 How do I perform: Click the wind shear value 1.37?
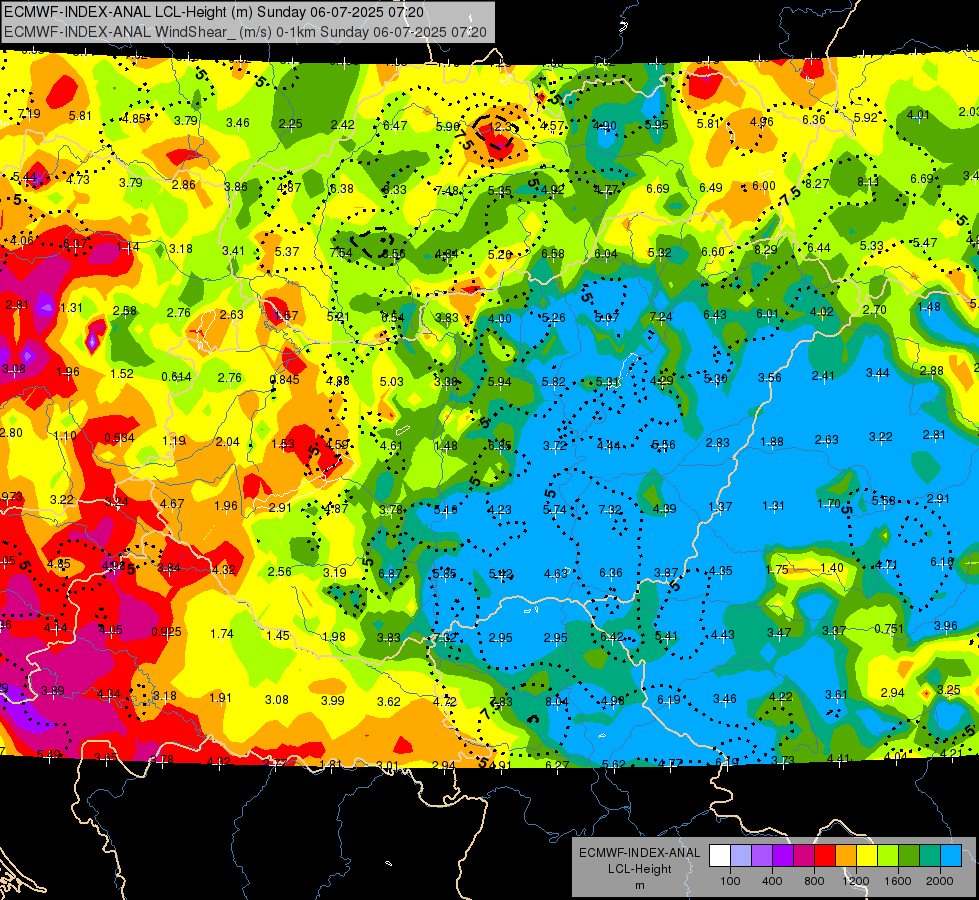[720, 507]
